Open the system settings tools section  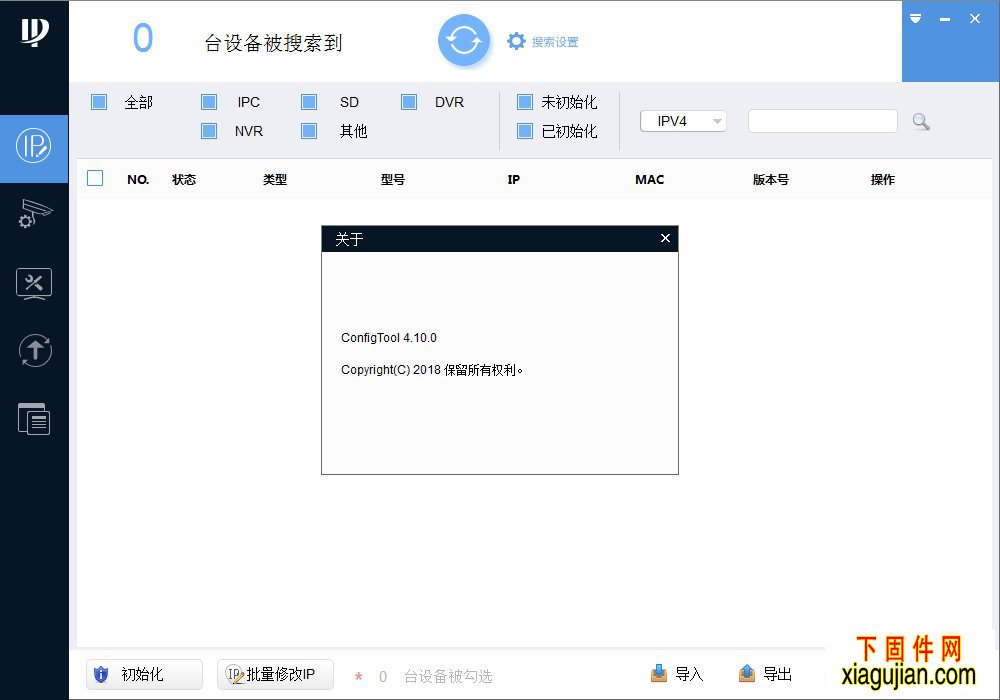coord(34,284)
